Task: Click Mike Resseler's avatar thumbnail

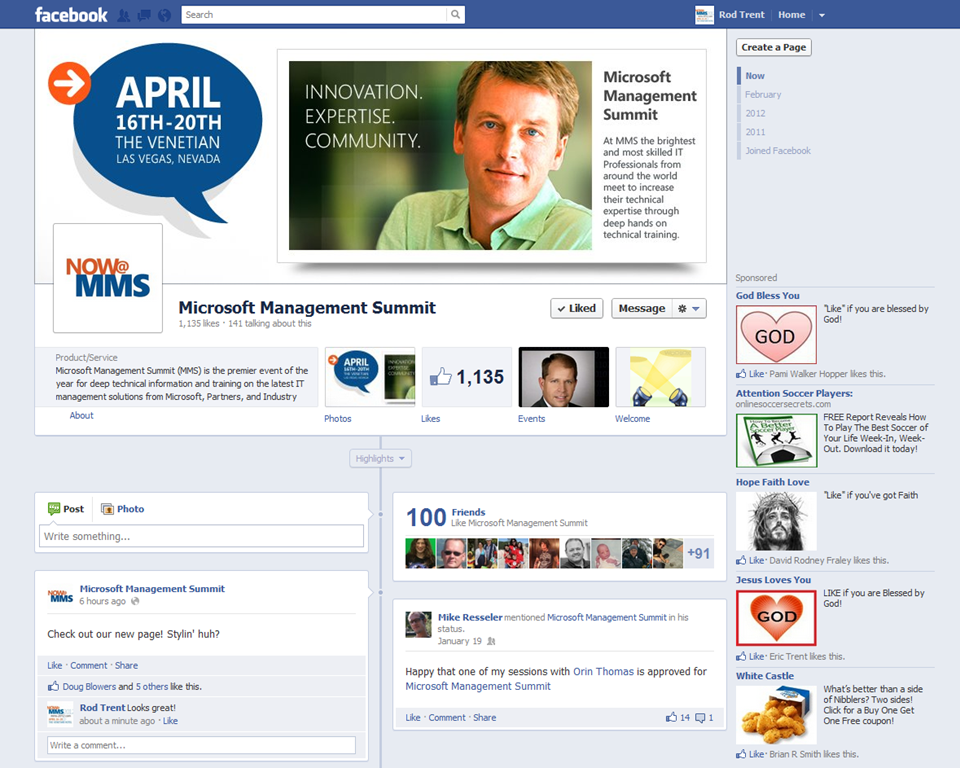Action: tap(419, 625)
